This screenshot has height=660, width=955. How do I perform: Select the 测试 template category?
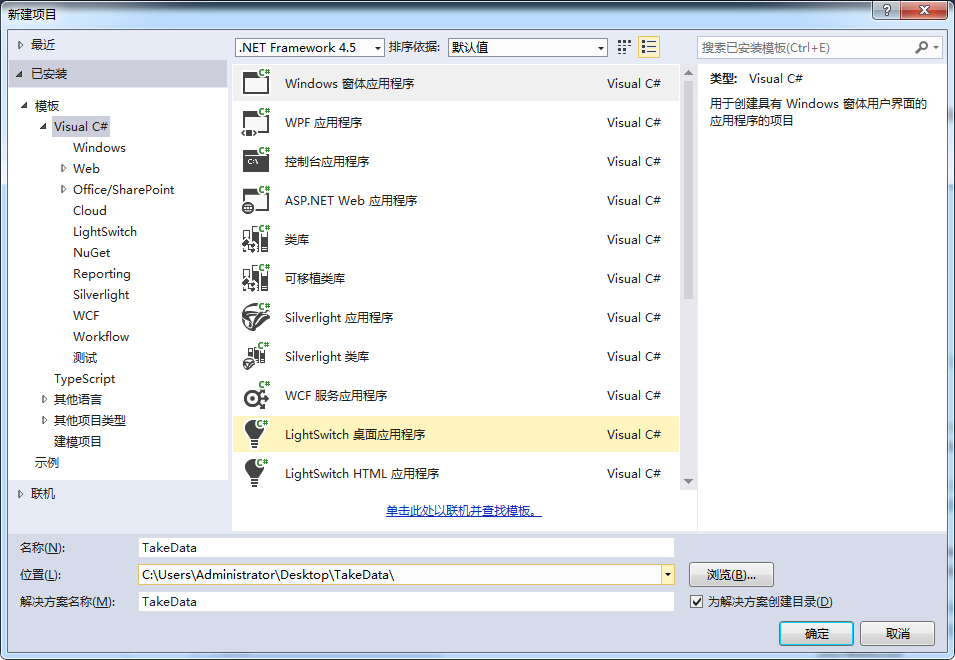click(x=85, y=357)
